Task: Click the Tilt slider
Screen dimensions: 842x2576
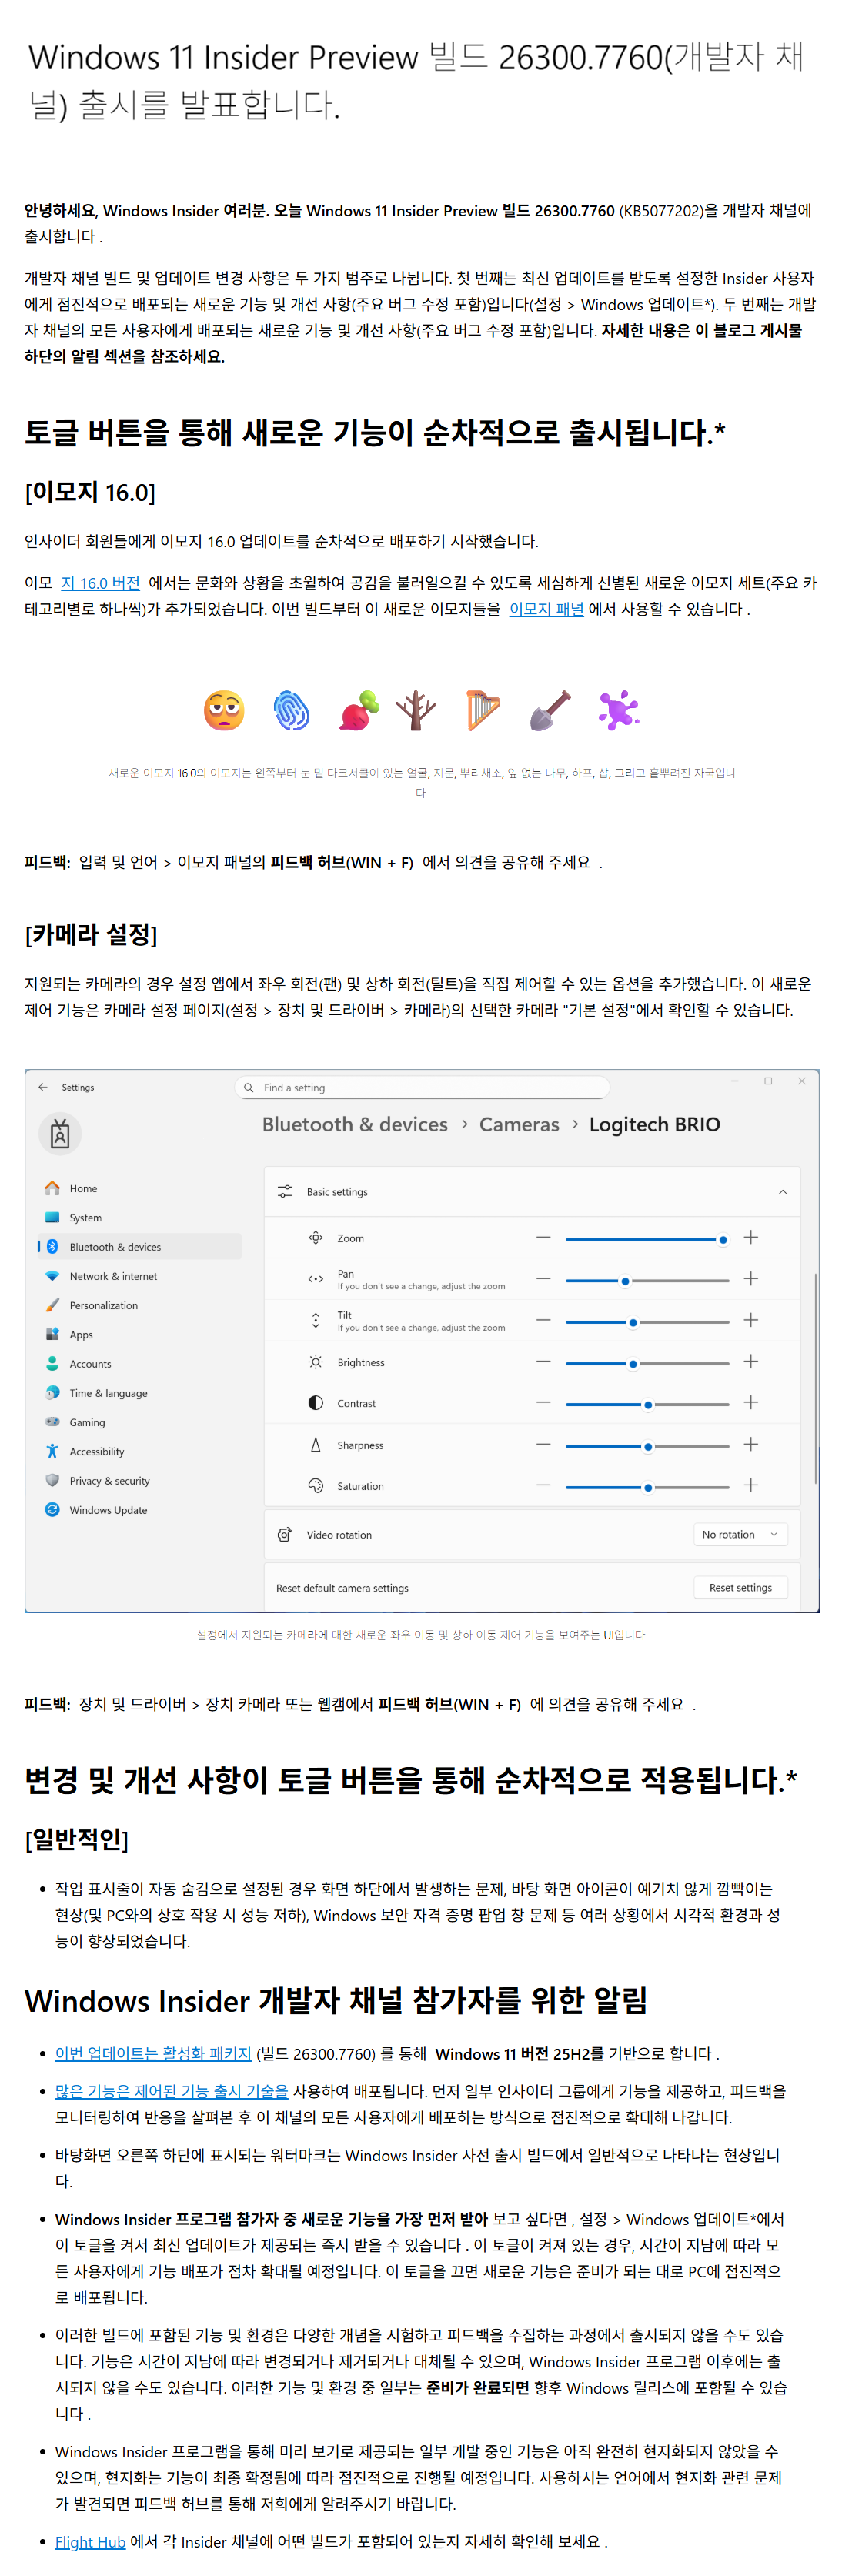Action: [647, 1322]
